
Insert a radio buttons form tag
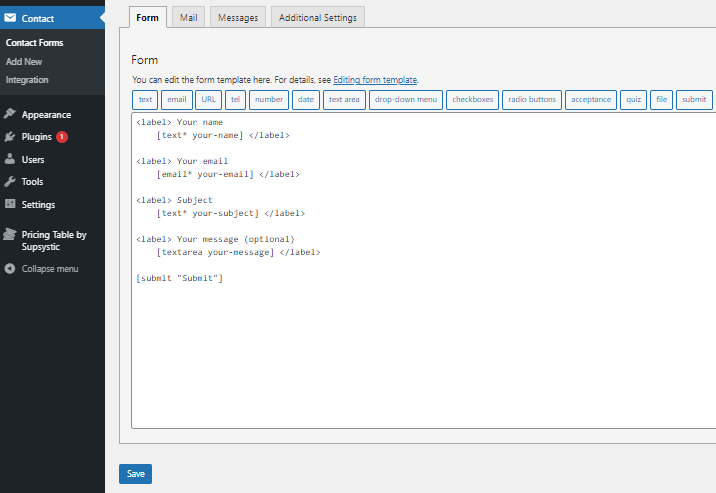pyautogui.click(x=532, y=100)
